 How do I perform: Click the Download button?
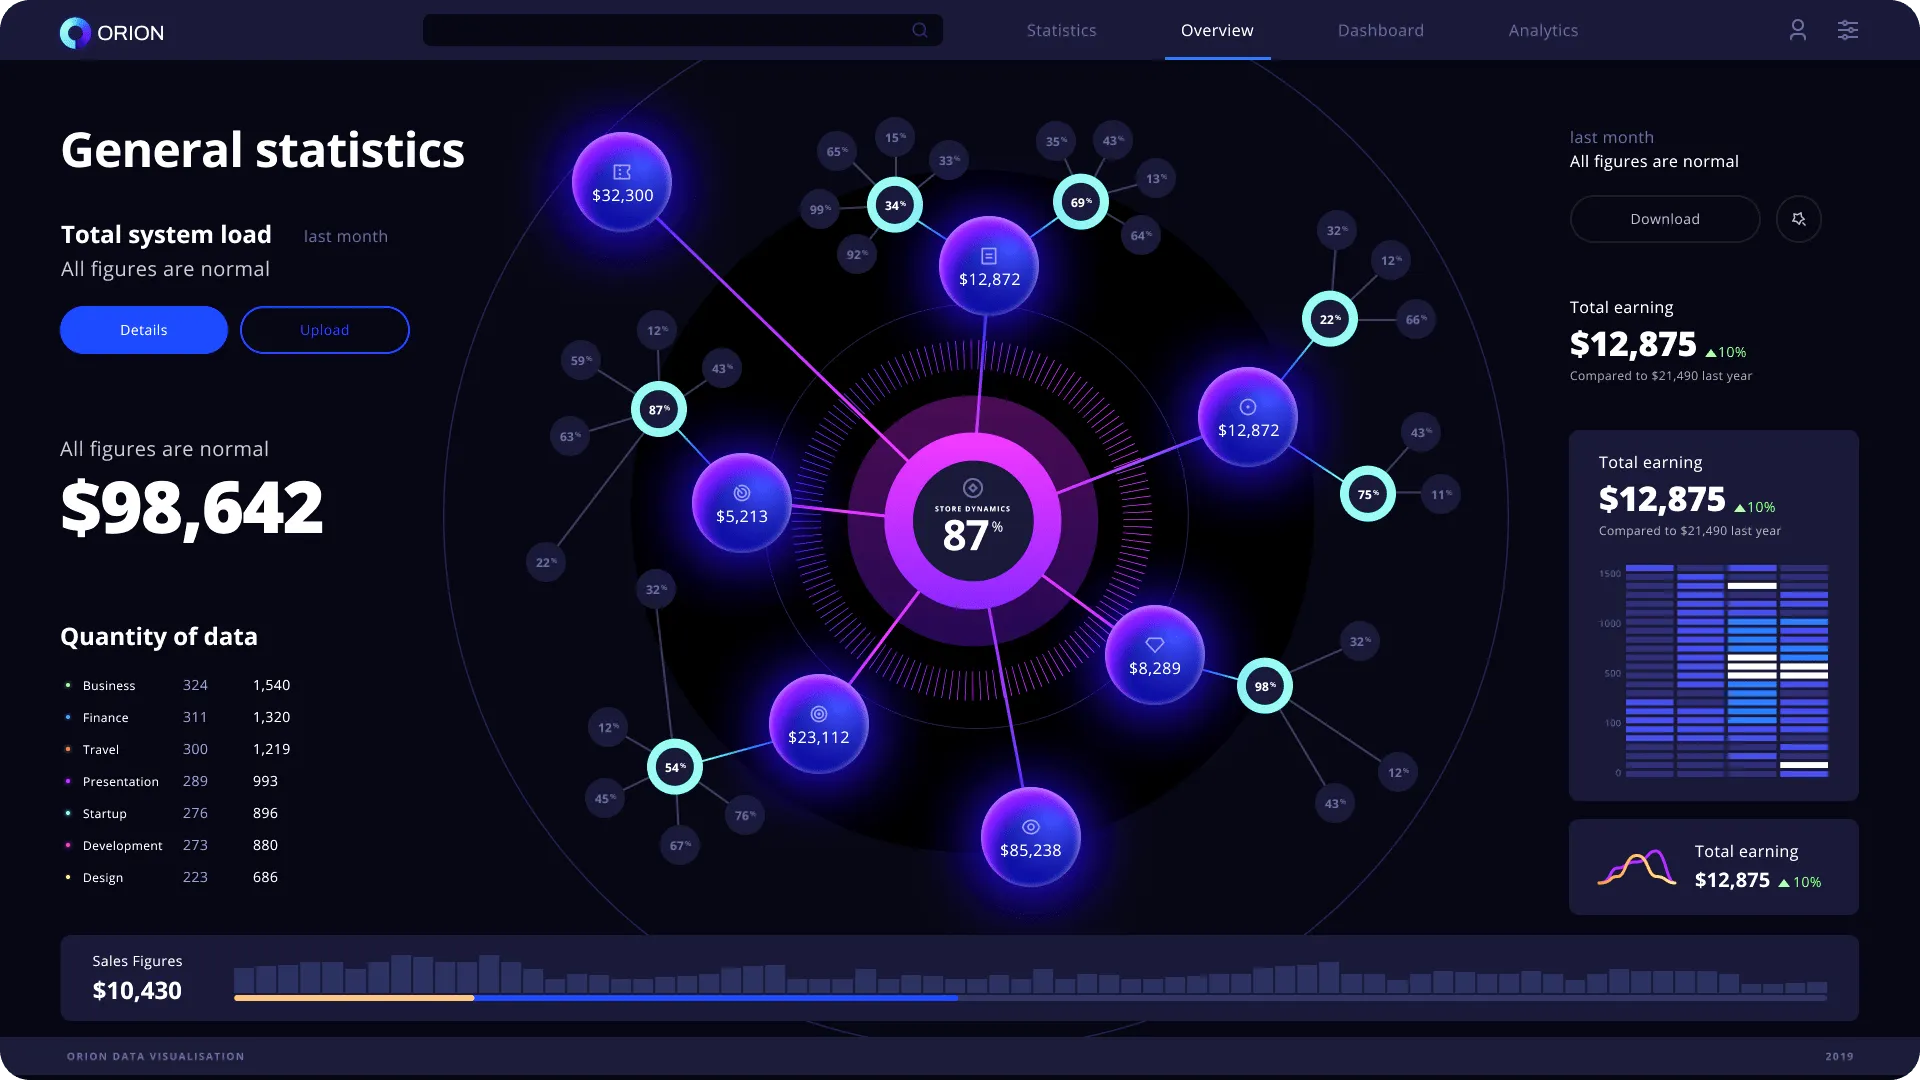click(1664, 219)
